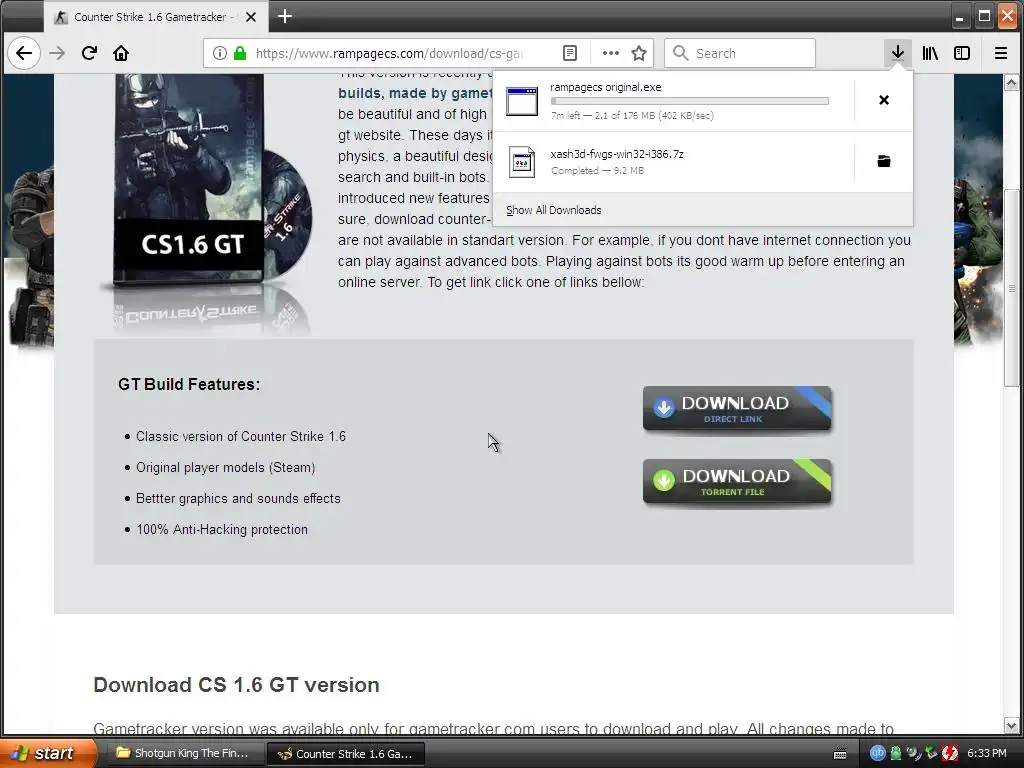The image size is (1024, 768).
Task: Open the Library bookmarks and history button
Action: coord(930,53)
